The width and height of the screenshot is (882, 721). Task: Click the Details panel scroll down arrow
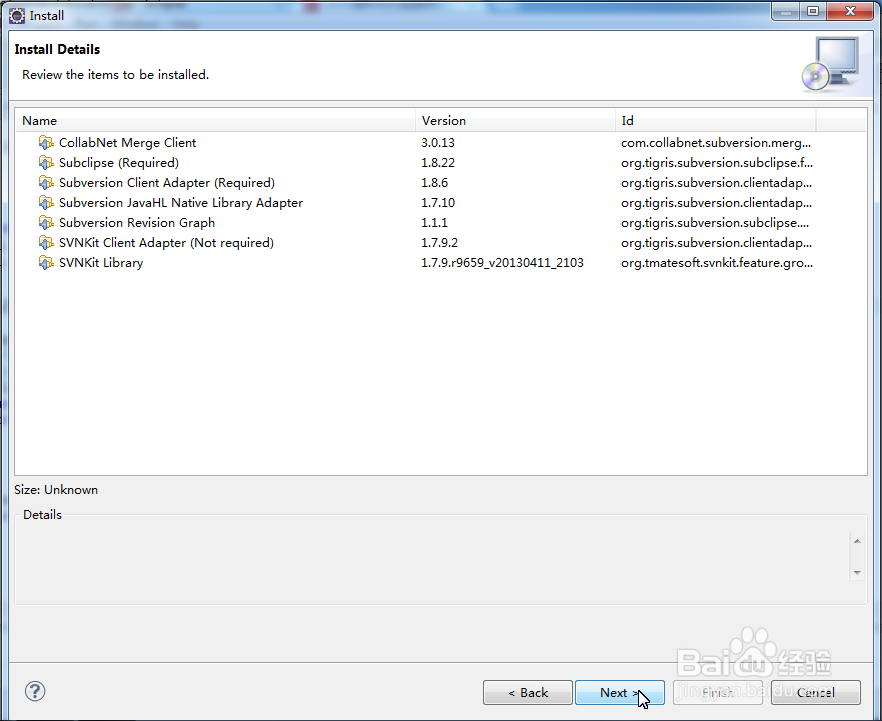click(857, 573)
